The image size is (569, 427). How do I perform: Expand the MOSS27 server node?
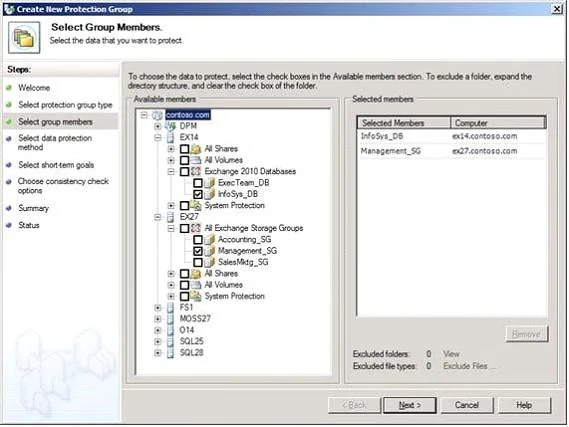[157, 319]
